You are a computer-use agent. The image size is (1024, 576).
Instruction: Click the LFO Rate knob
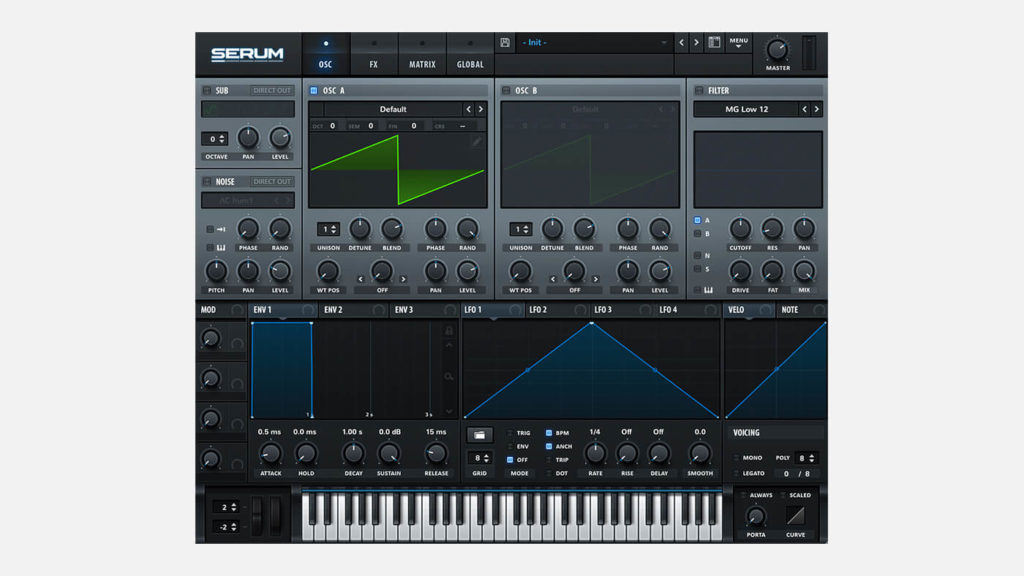[595, 453]
